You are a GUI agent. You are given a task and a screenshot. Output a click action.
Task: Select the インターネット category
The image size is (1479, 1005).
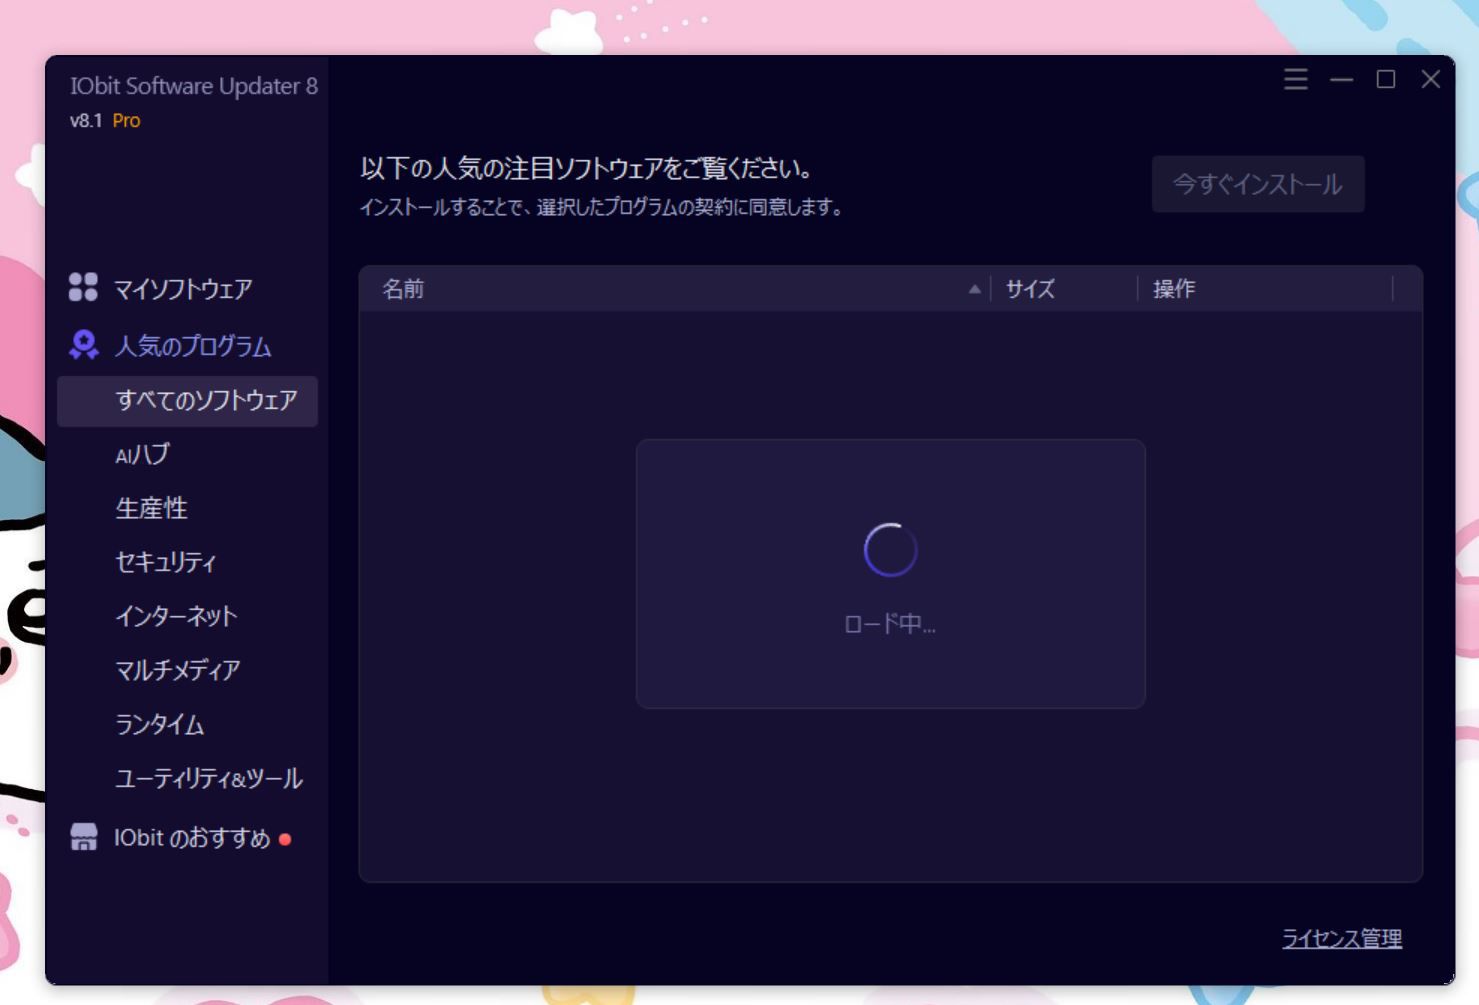176,617
